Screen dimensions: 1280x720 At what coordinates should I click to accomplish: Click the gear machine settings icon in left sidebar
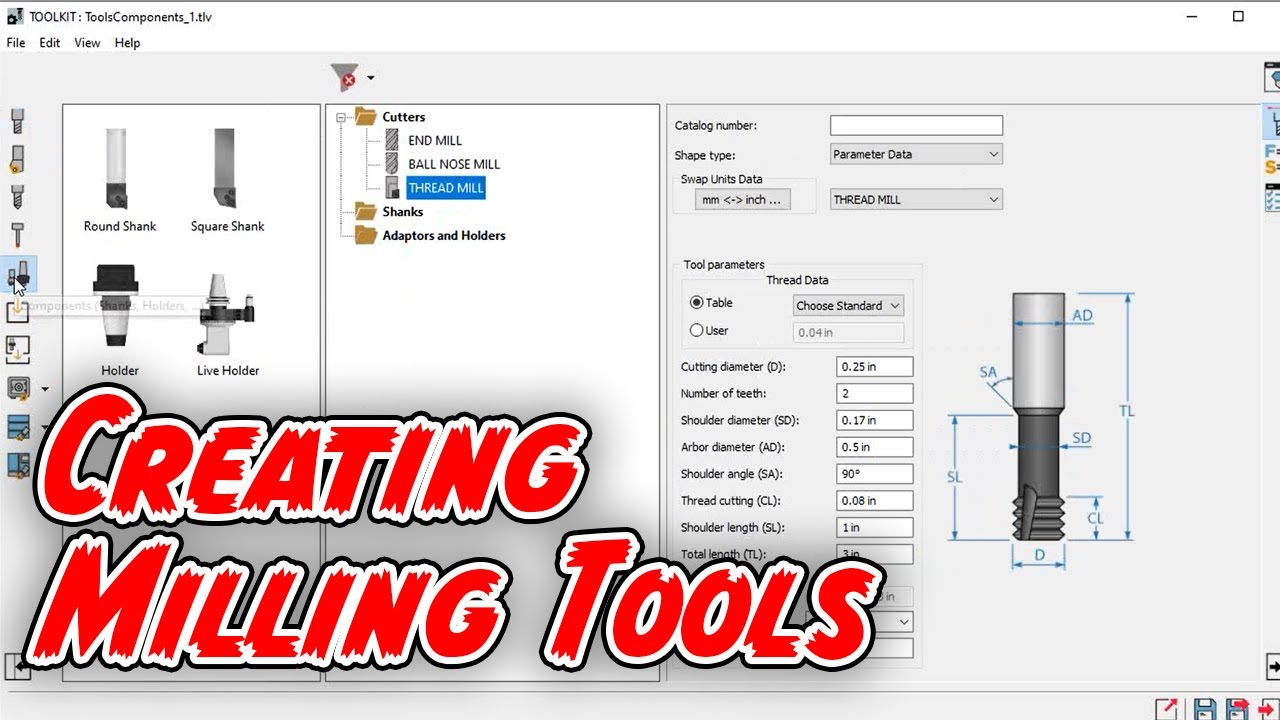point(18,388)
